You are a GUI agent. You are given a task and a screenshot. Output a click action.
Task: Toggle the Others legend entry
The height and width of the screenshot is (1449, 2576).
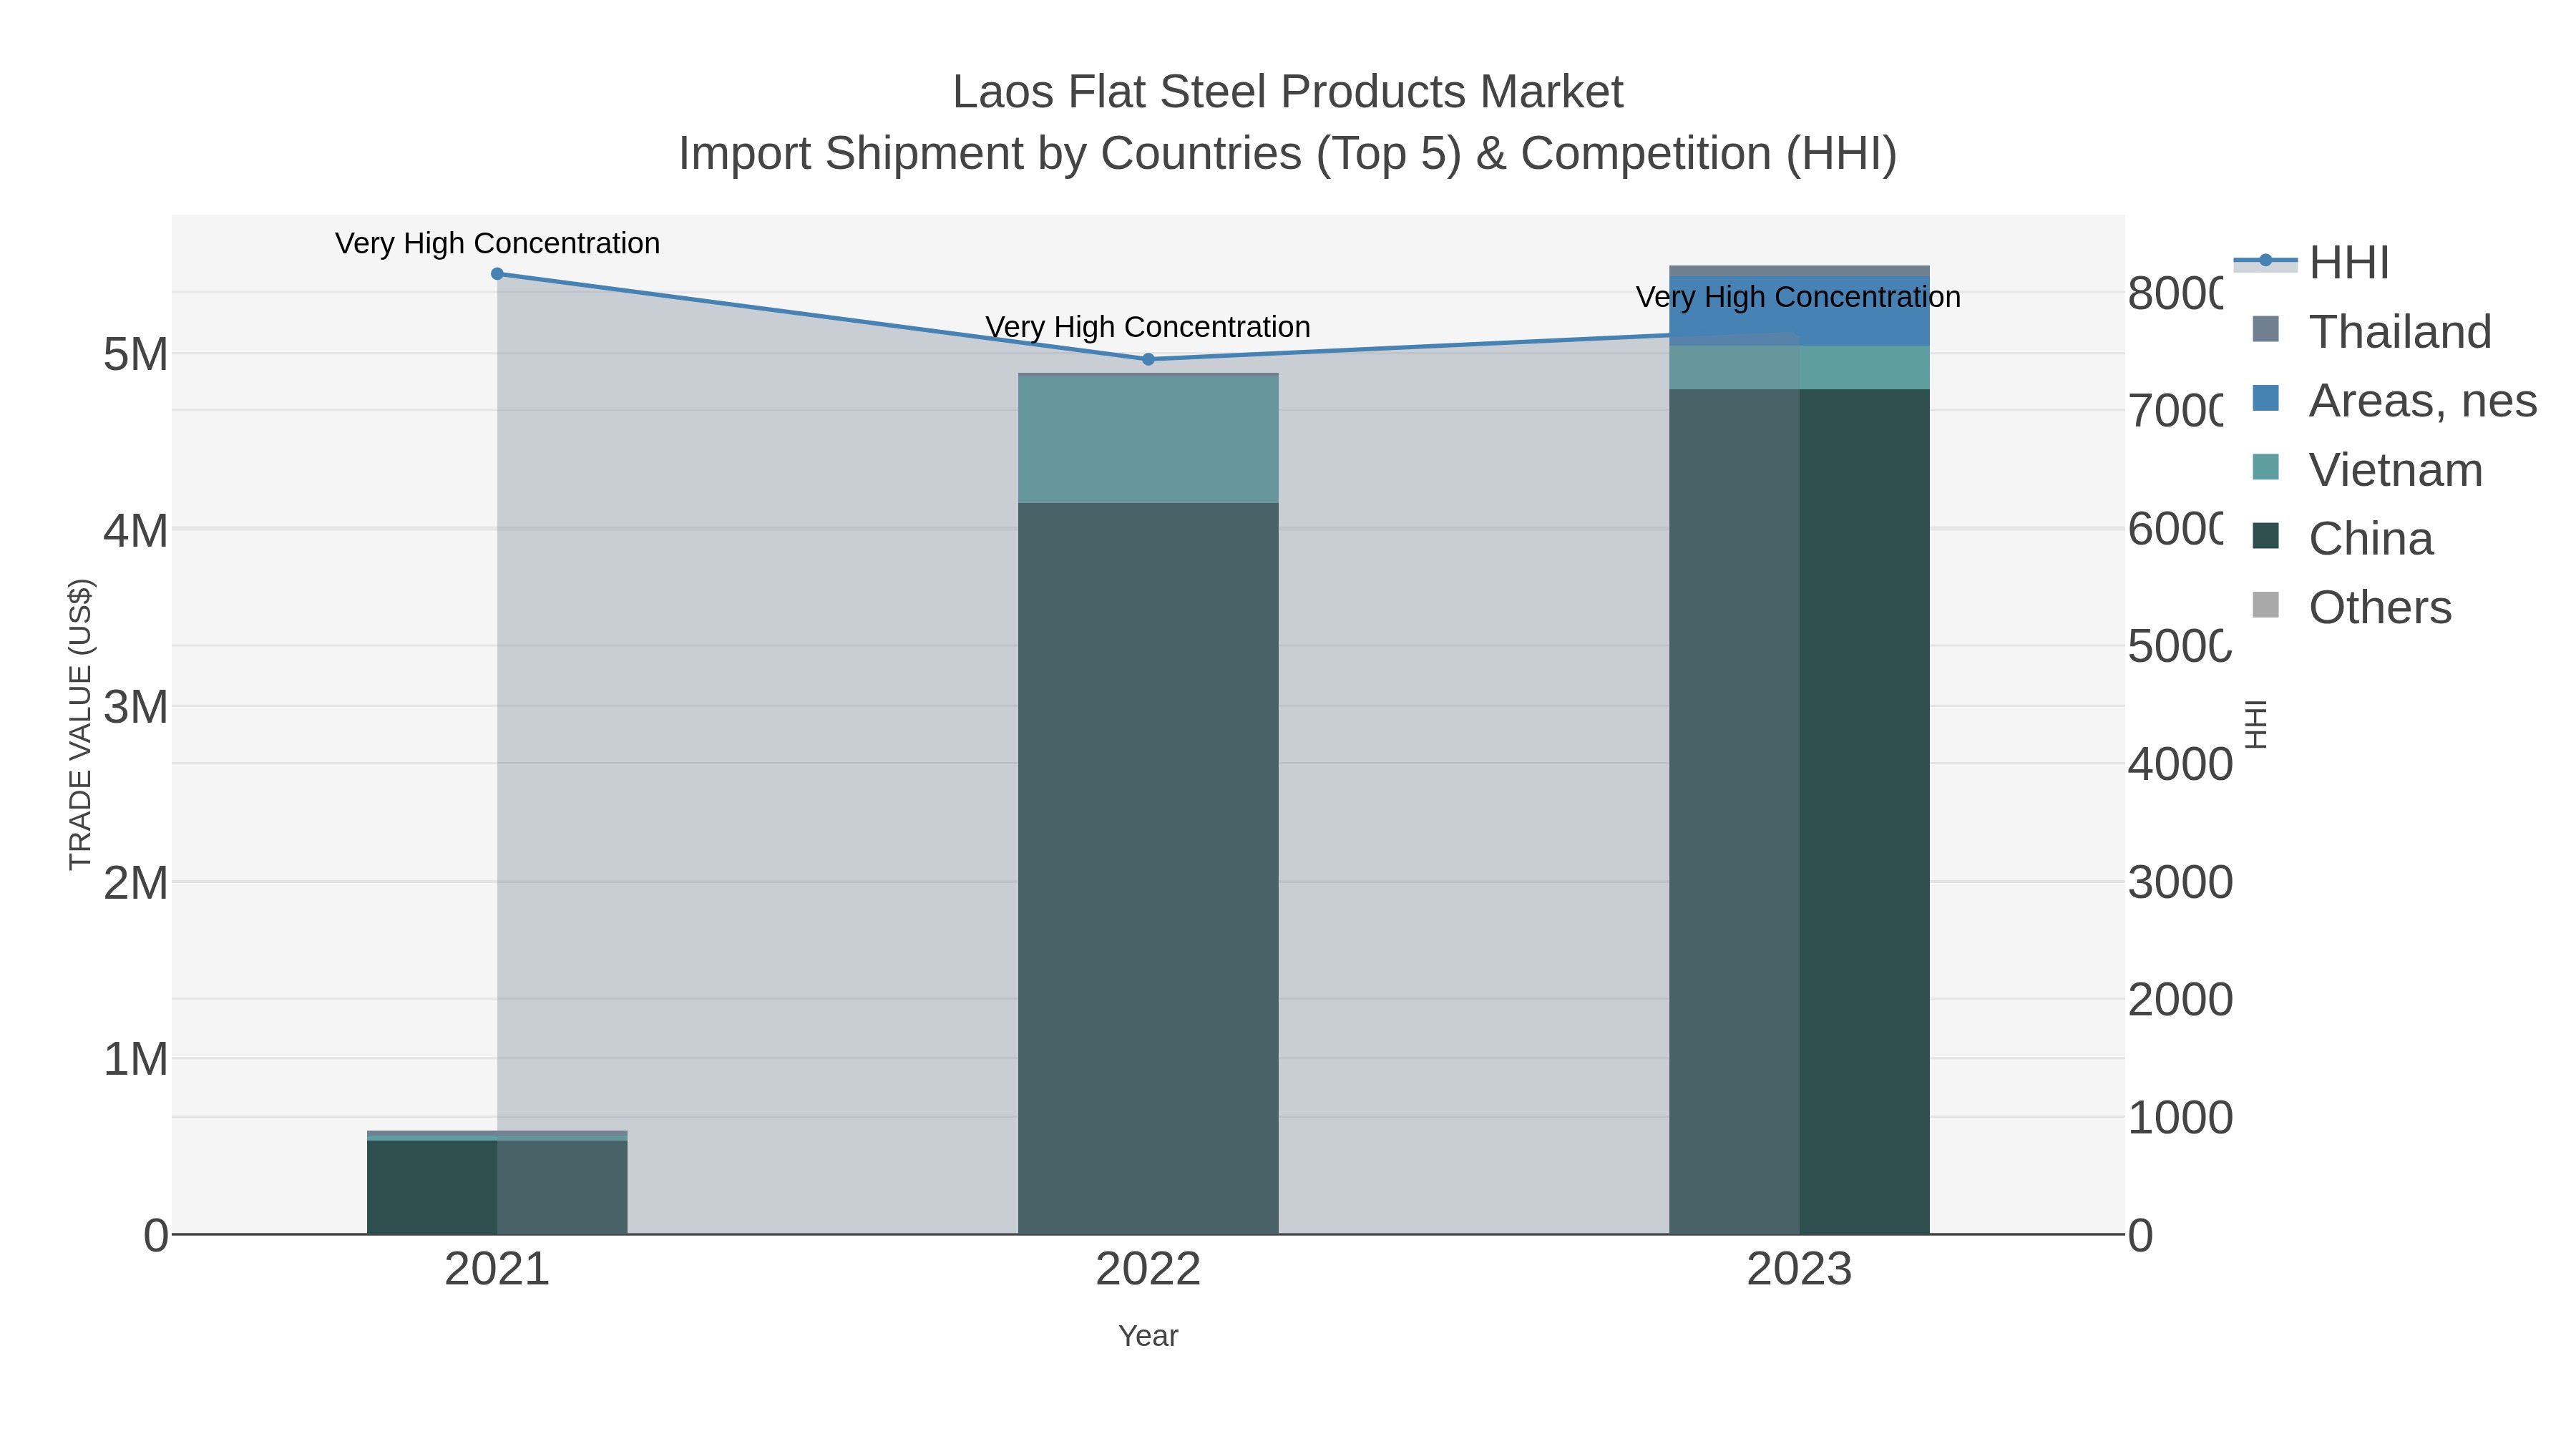click(2351, 607)
